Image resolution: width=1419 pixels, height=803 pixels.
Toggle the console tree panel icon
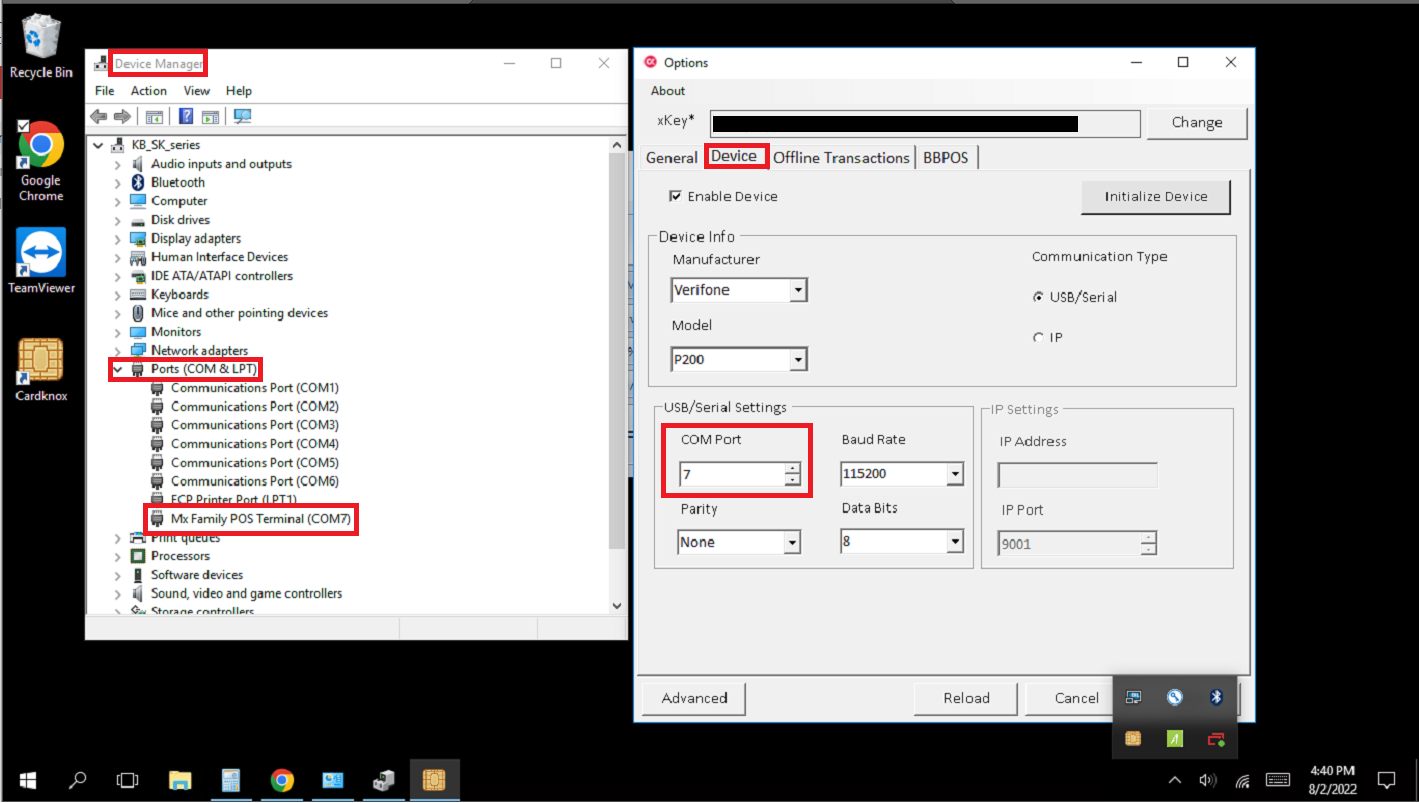[155, 116]
